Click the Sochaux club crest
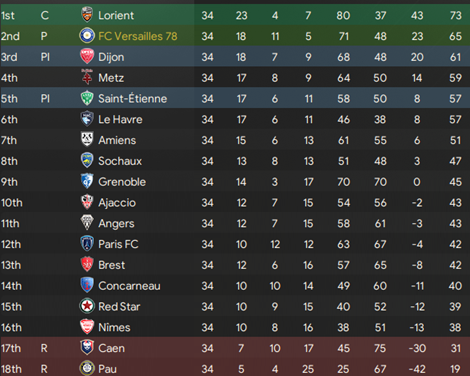The height and width of the screenshot is (376, 470). click(x=87, y=160)
